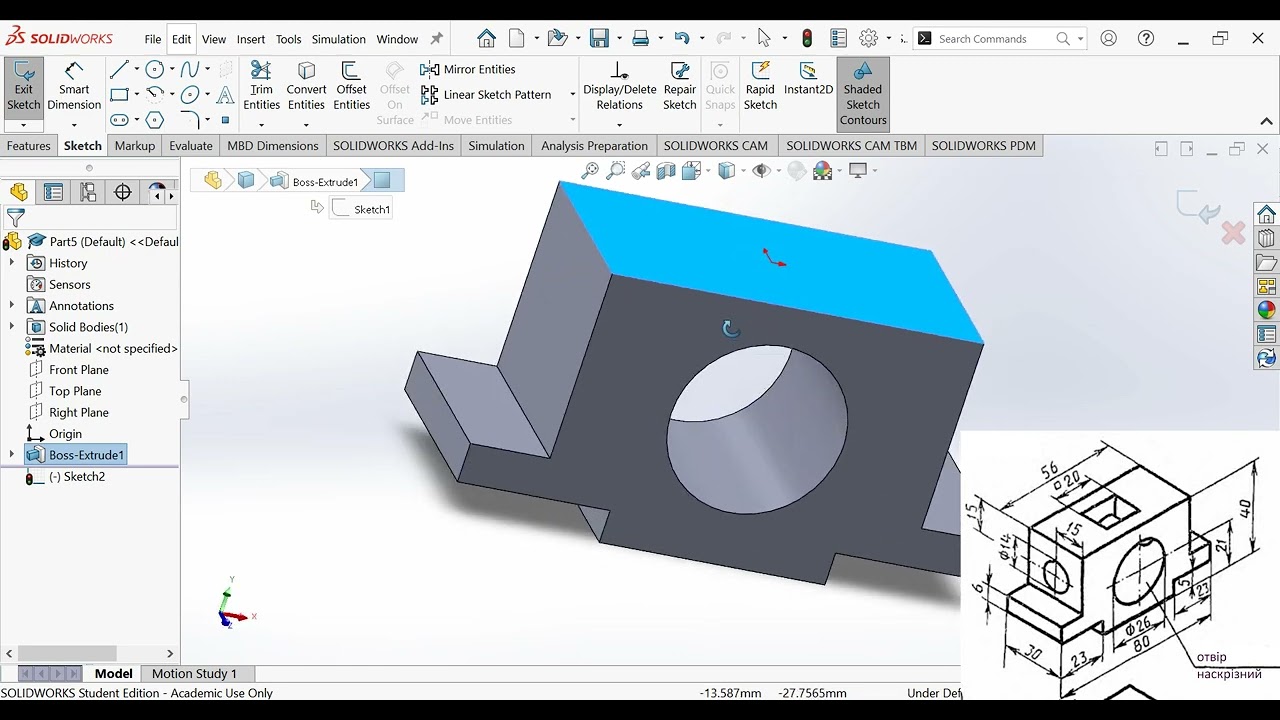Click the Section View icon
The image size is (1280, 720).
tap(666, 171)
